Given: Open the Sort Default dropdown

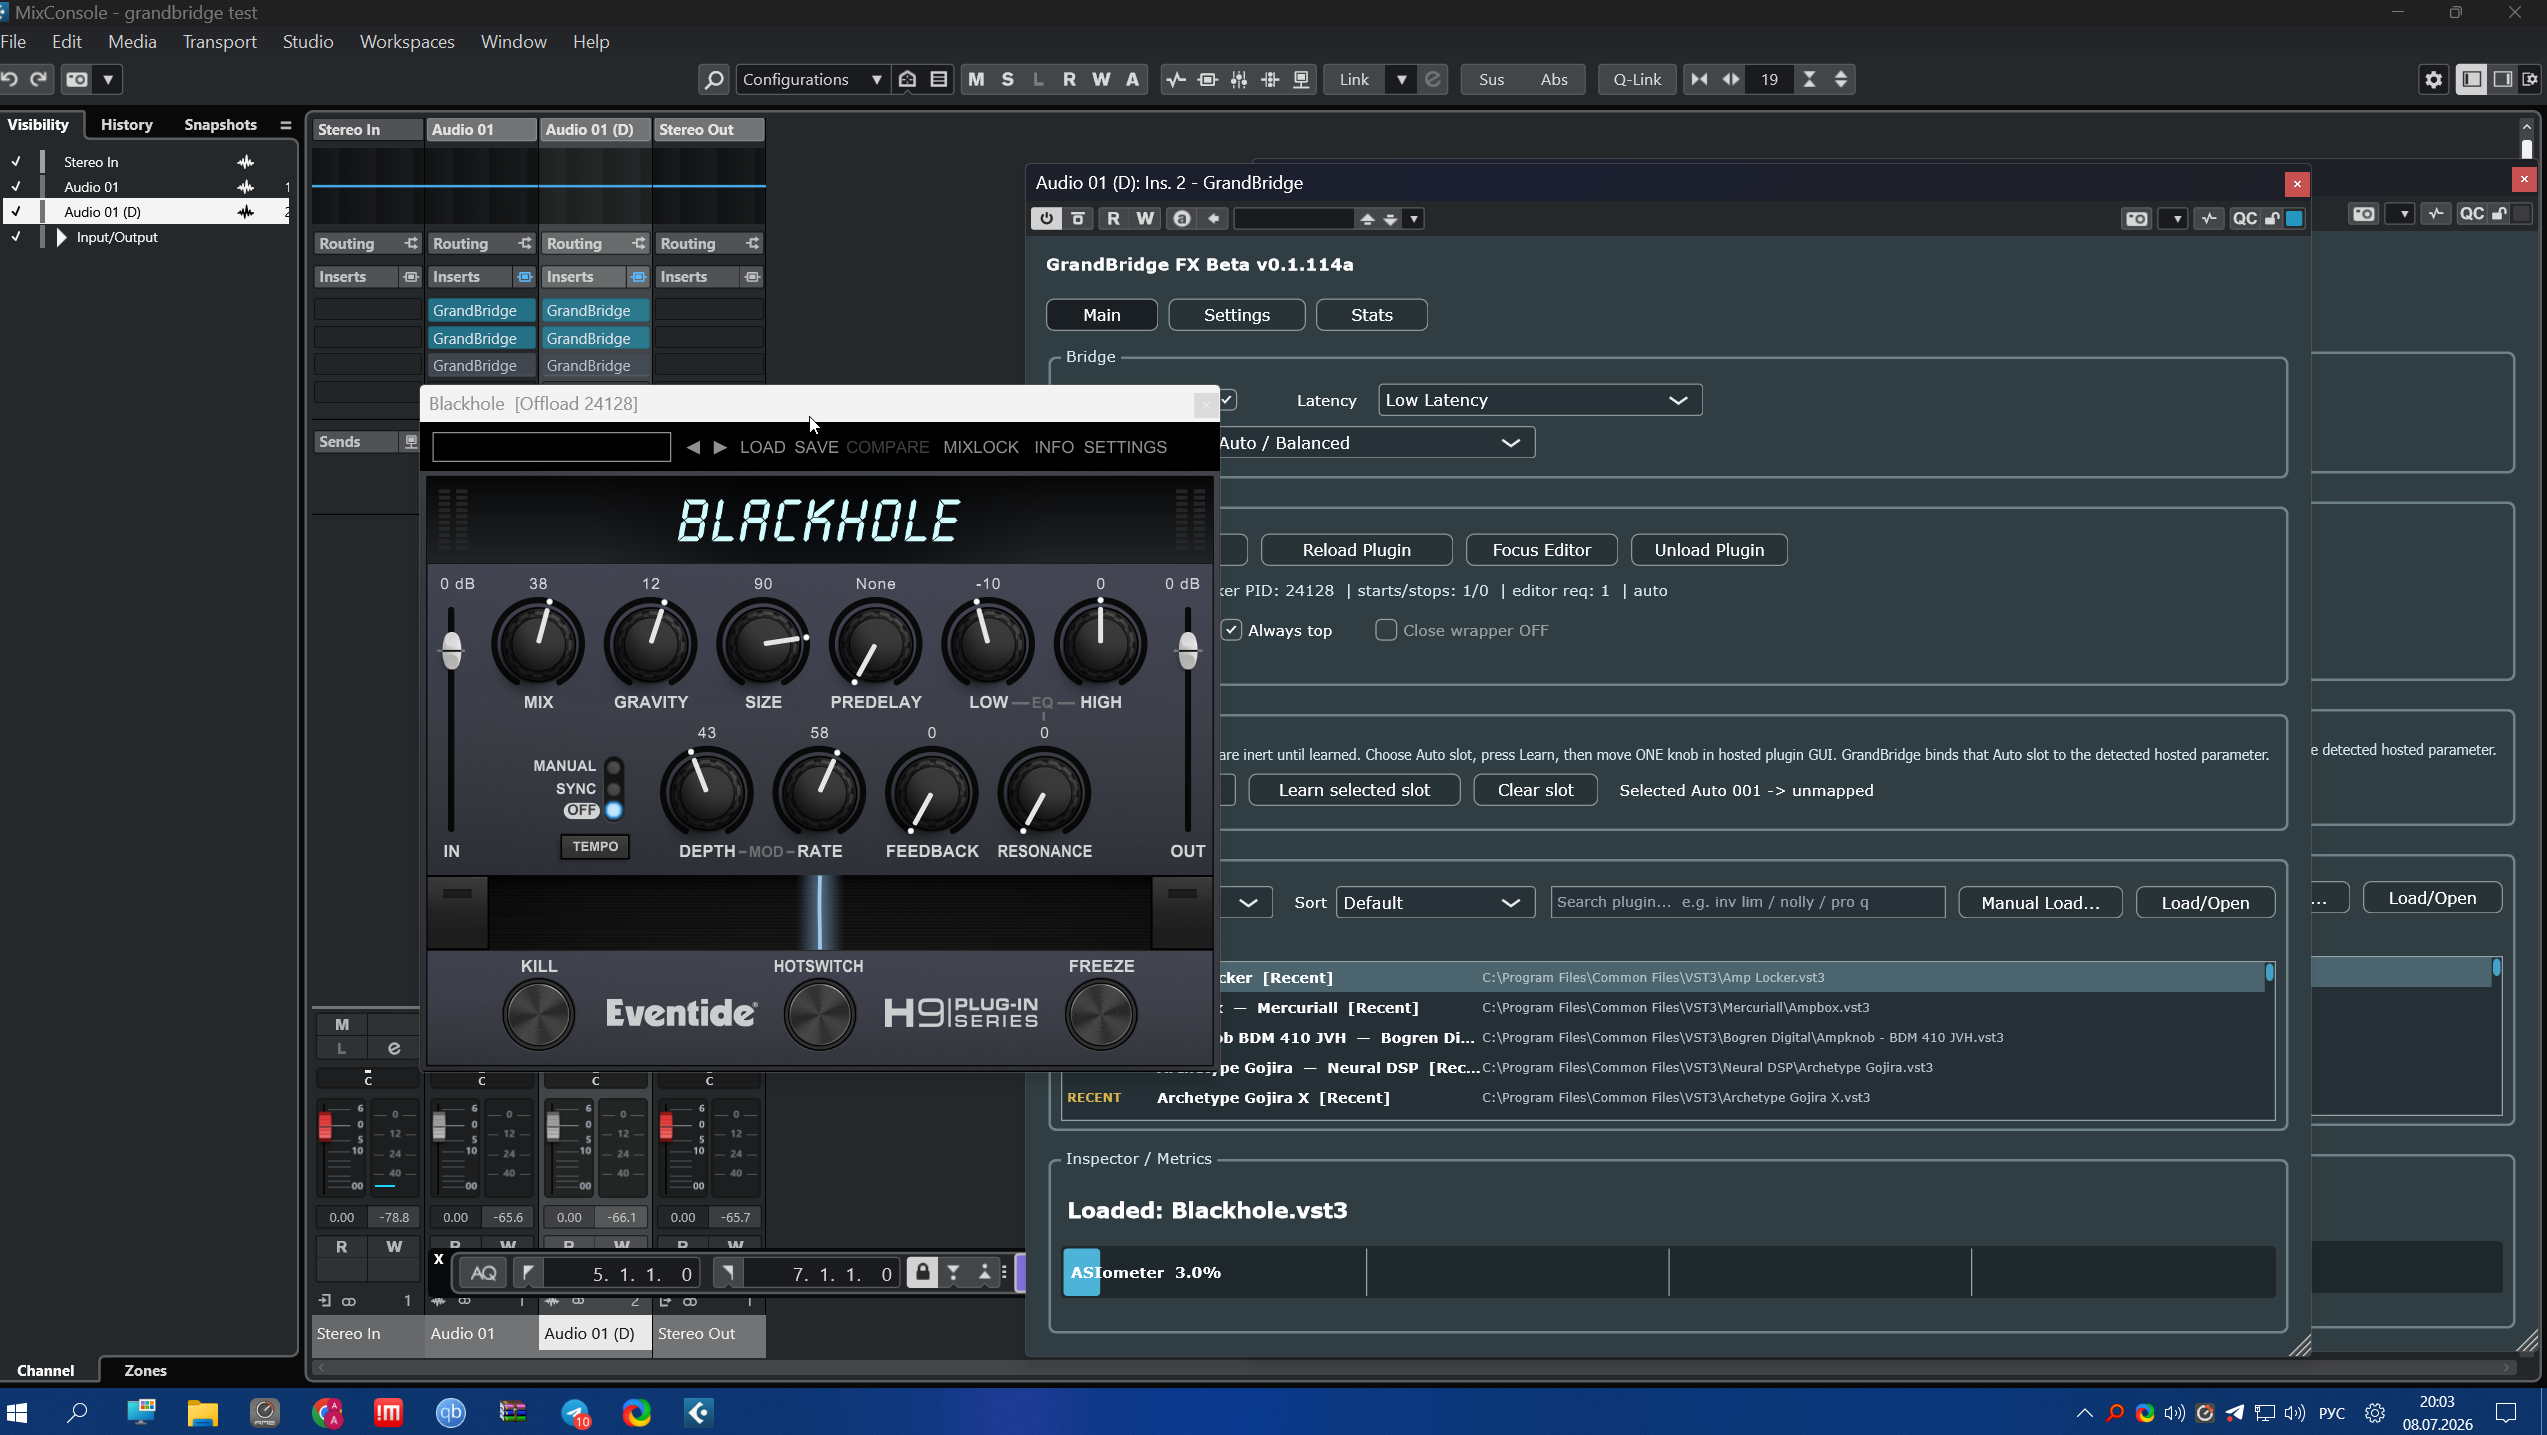Looking at the screenshot, I should [1434, 902].
